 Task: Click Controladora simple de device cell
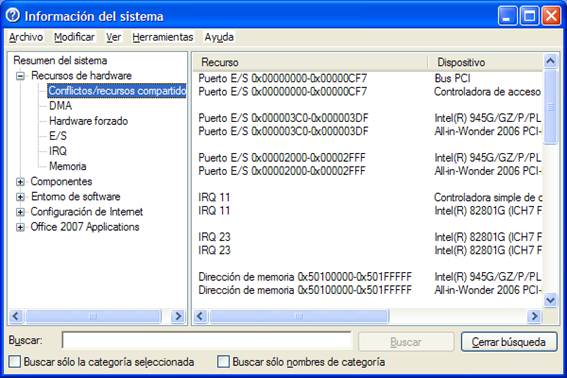pos(488,197)
